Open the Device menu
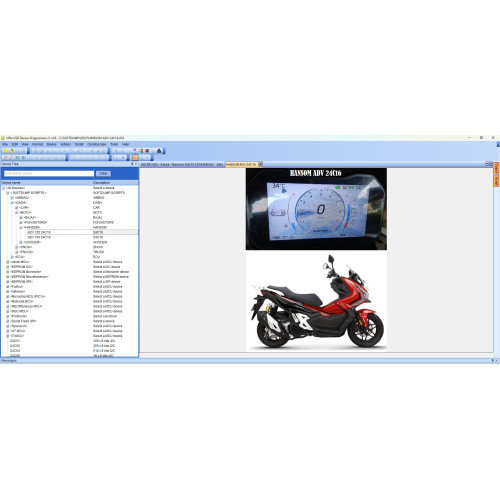500x500 pixels. coord(51,144)
